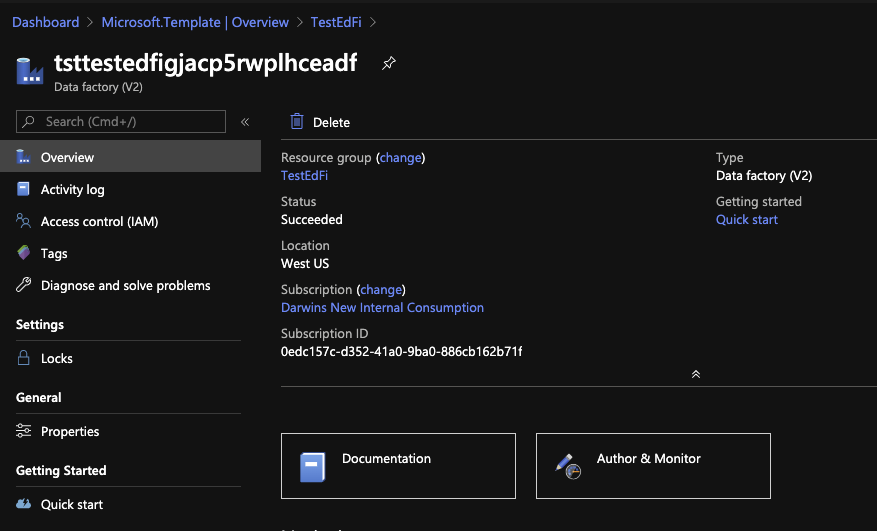
Task: Open Quick start link under Getting started
Action: pyautogui.click(x=747, y=219)
